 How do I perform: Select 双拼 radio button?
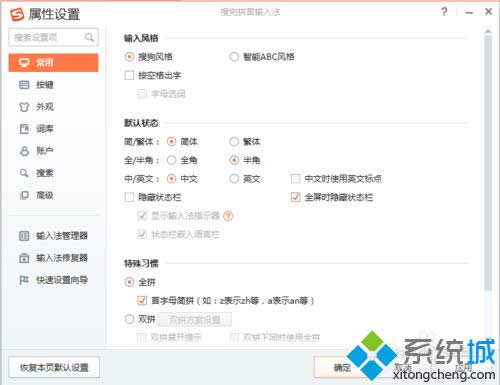(x=129, y=319)
